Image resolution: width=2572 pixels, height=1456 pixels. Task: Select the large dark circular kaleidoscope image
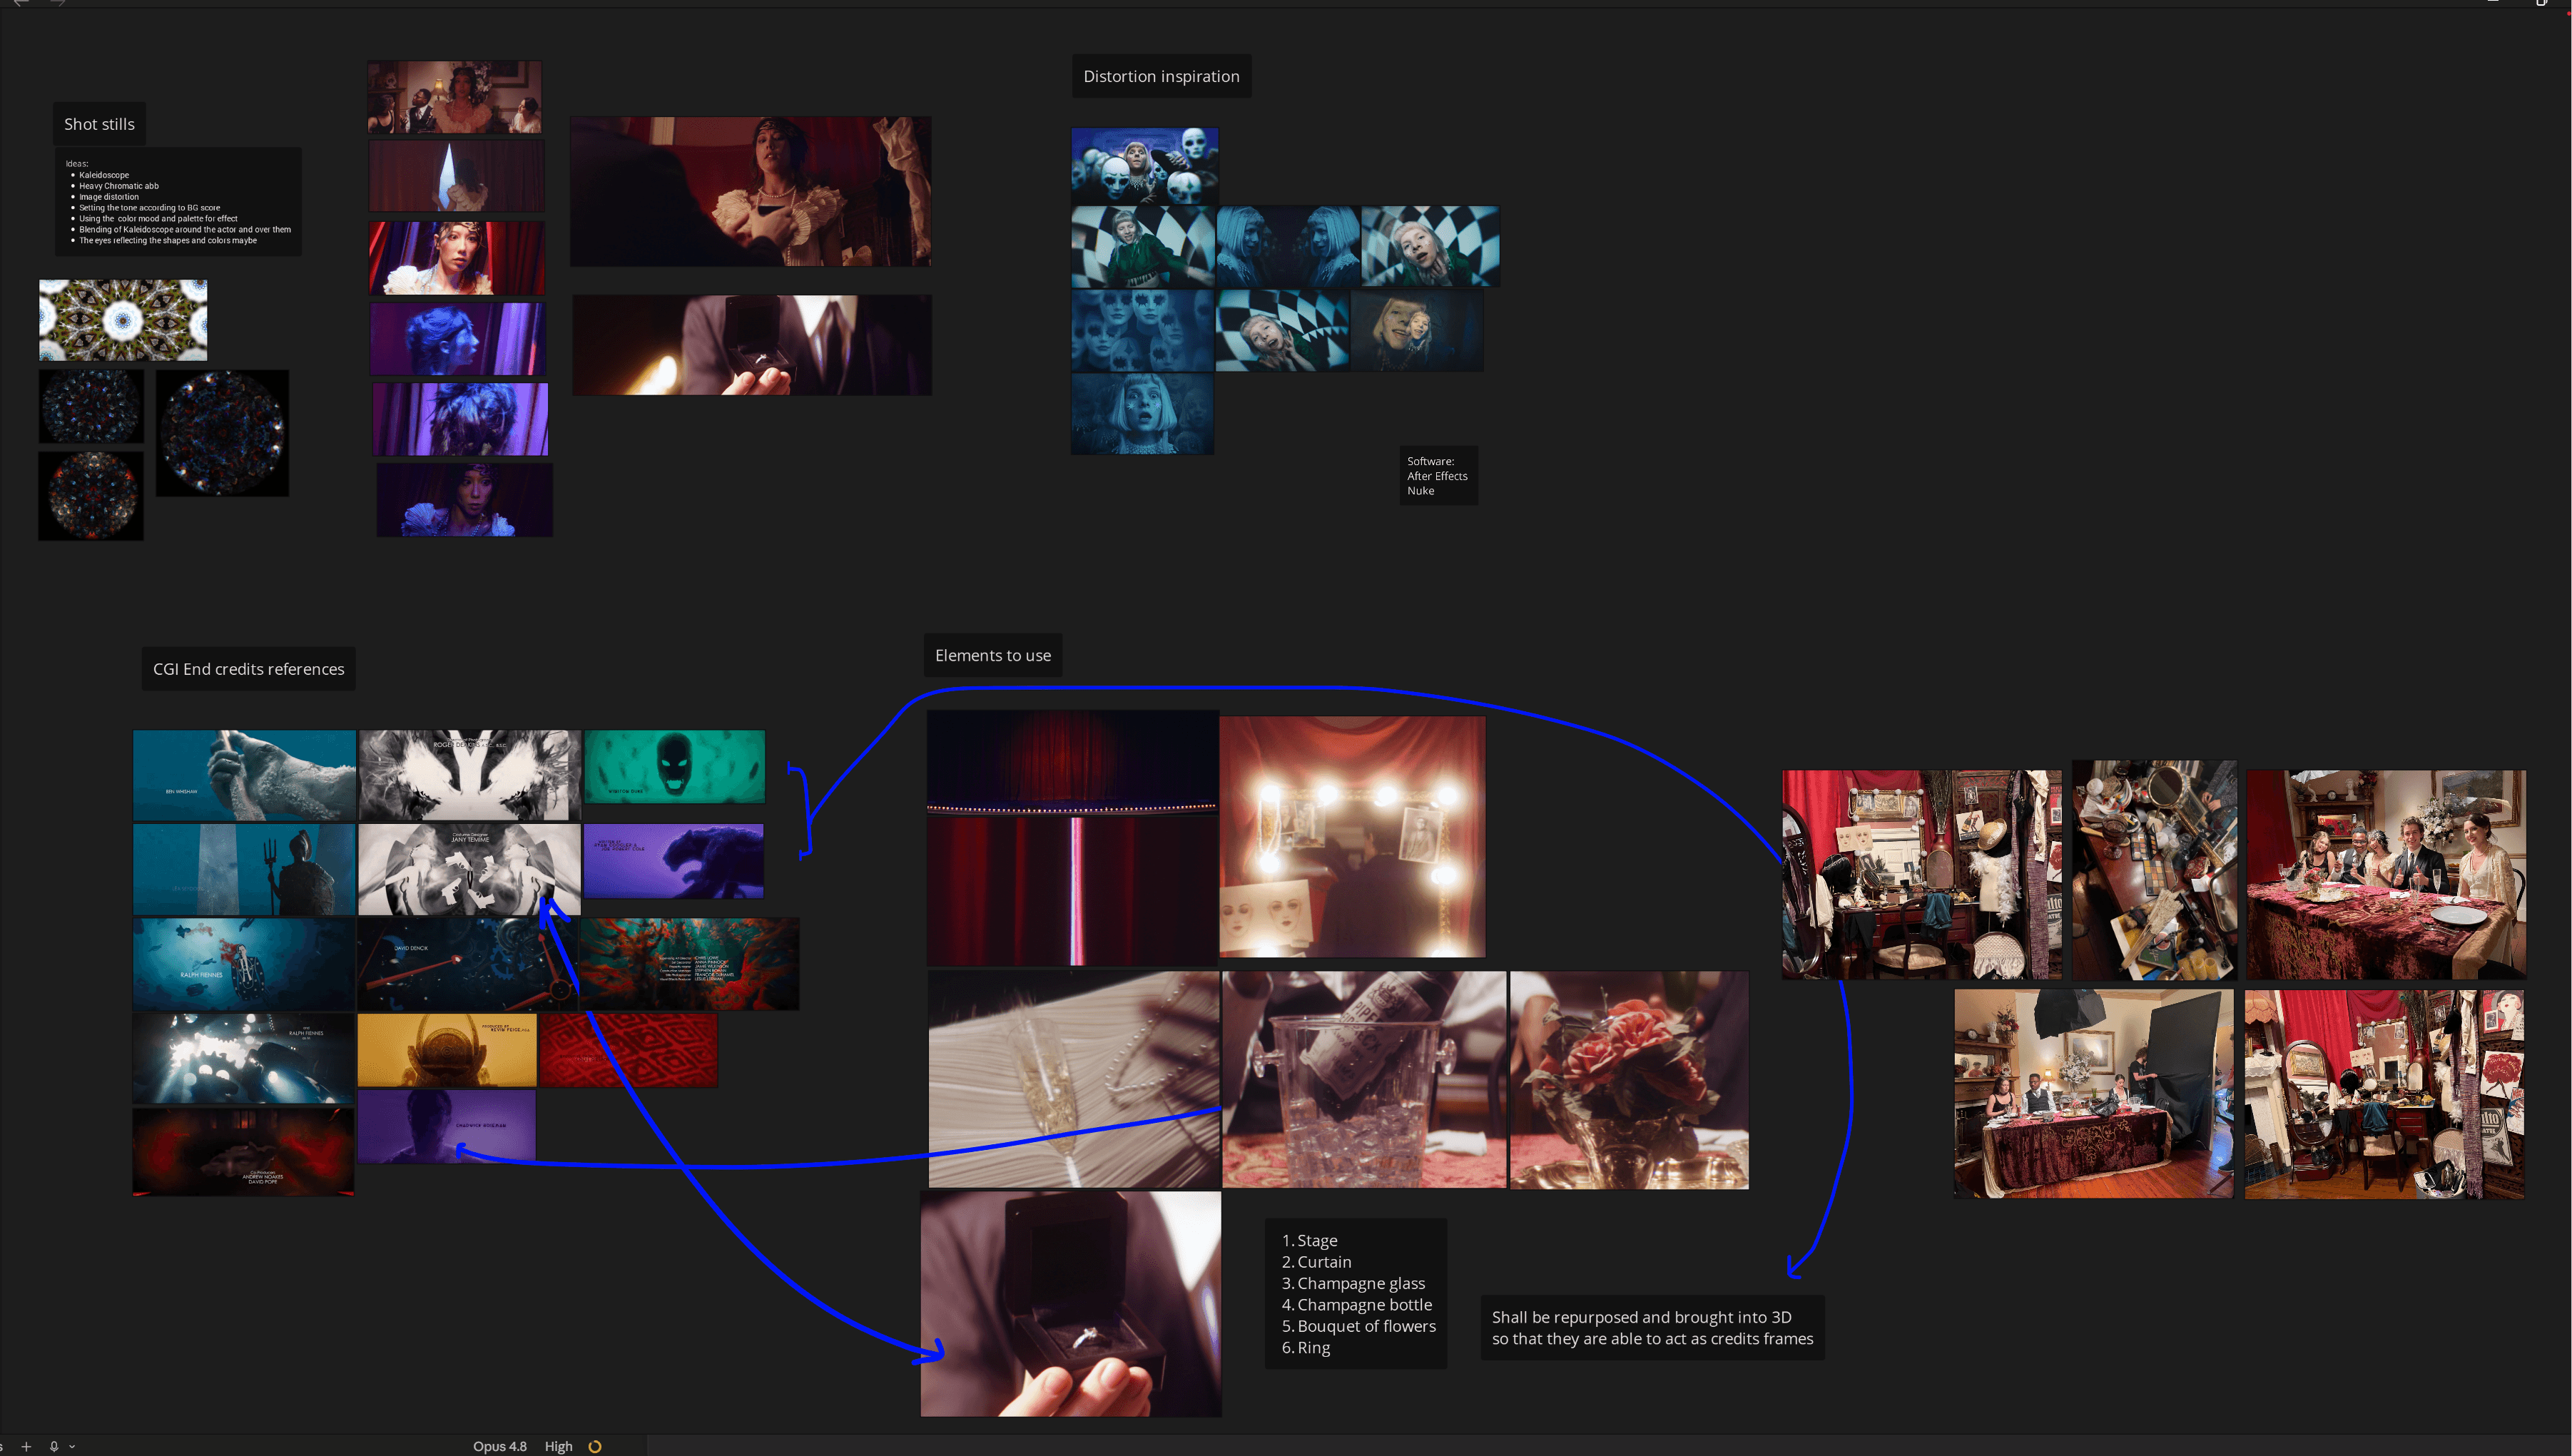(222, 433)
